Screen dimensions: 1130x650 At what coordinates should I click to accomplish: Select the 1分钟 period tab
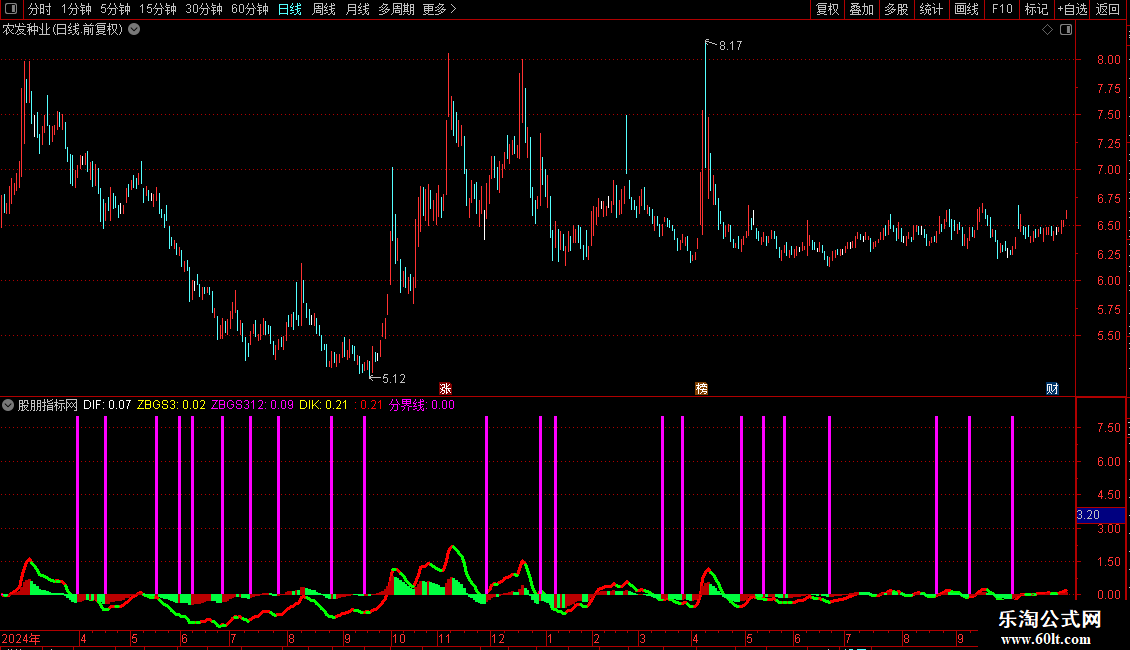coord(76,9)
